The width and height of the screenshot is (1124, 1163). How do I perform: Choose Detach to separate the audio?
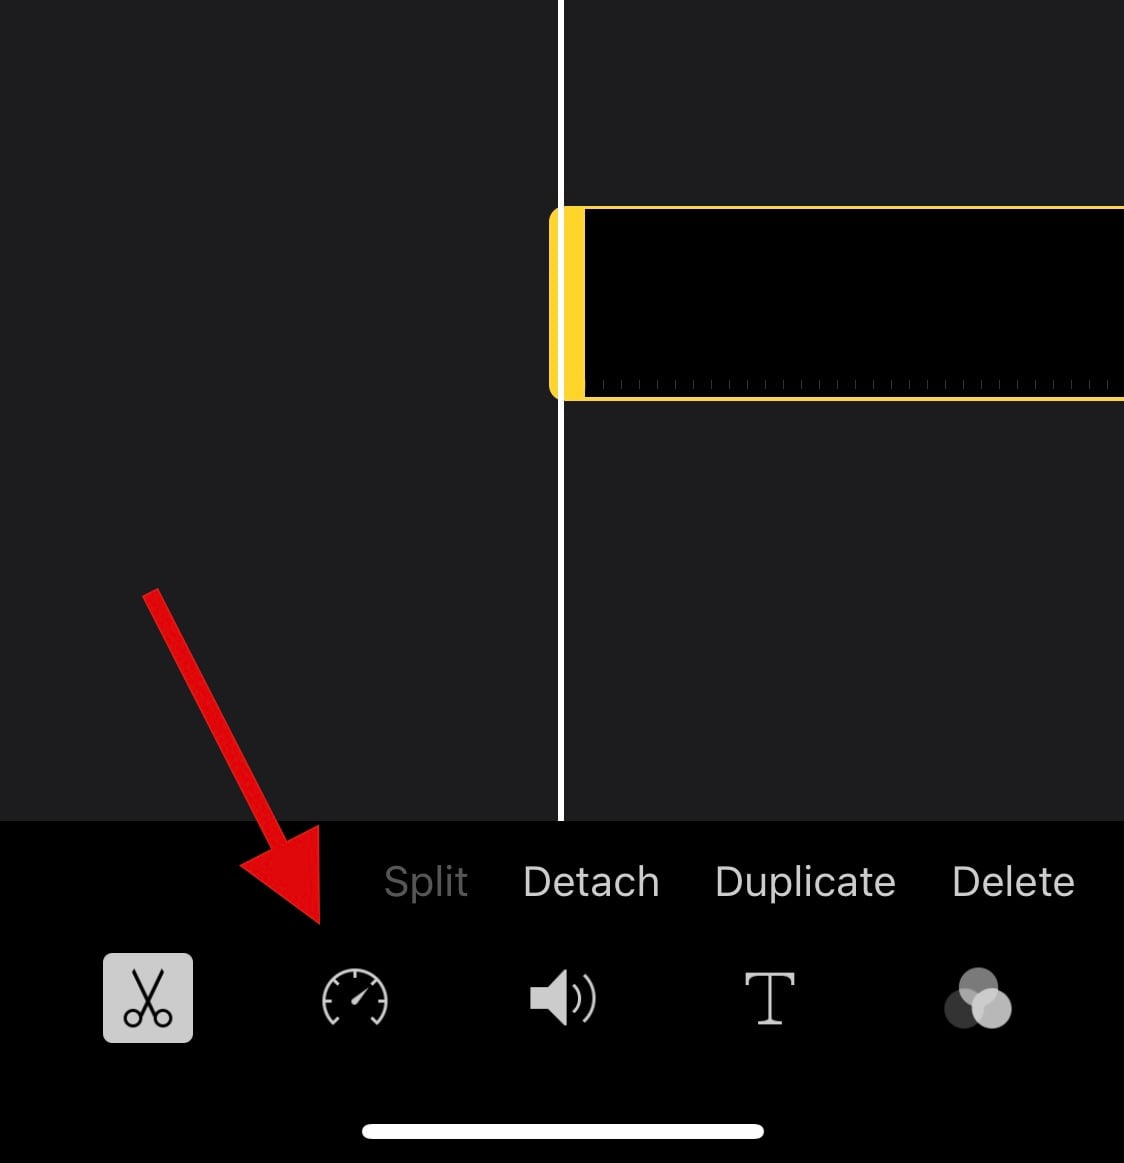(x=591, y=882)
